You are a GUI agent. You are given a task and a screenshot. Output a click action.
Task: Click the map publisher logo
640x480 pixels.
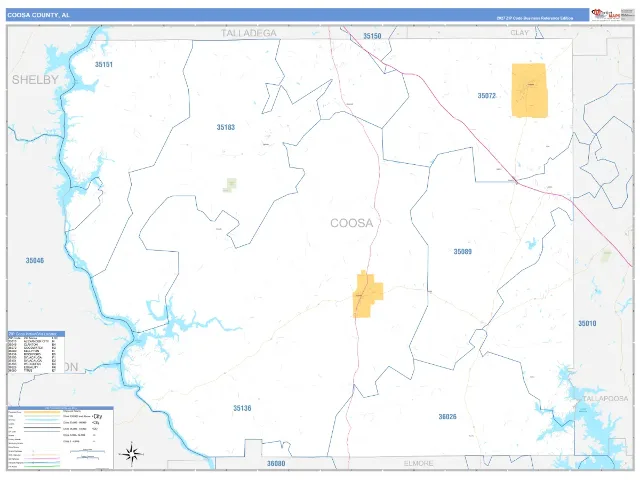[x=606, y=14]
